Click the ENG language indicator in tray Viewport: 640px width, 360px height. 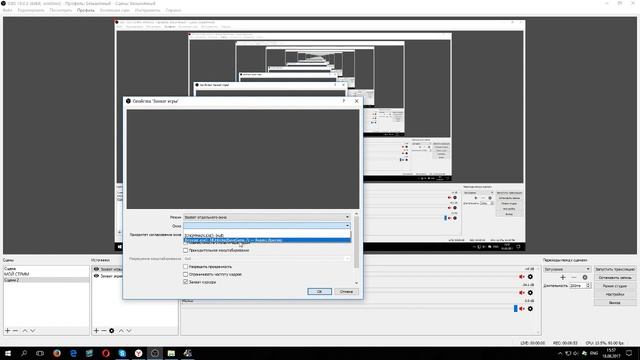coord(594,353)
